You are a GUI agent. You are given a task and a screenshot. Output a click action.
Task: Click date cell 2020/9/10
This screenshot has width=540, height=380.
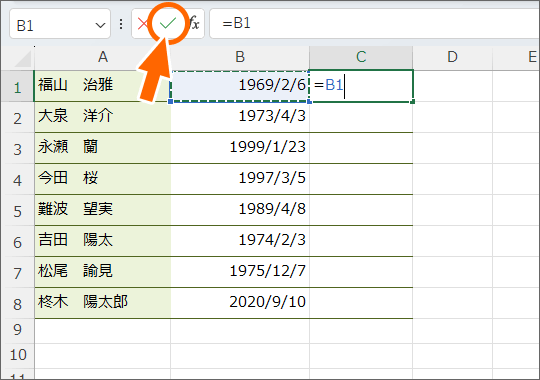pos(240,303)
